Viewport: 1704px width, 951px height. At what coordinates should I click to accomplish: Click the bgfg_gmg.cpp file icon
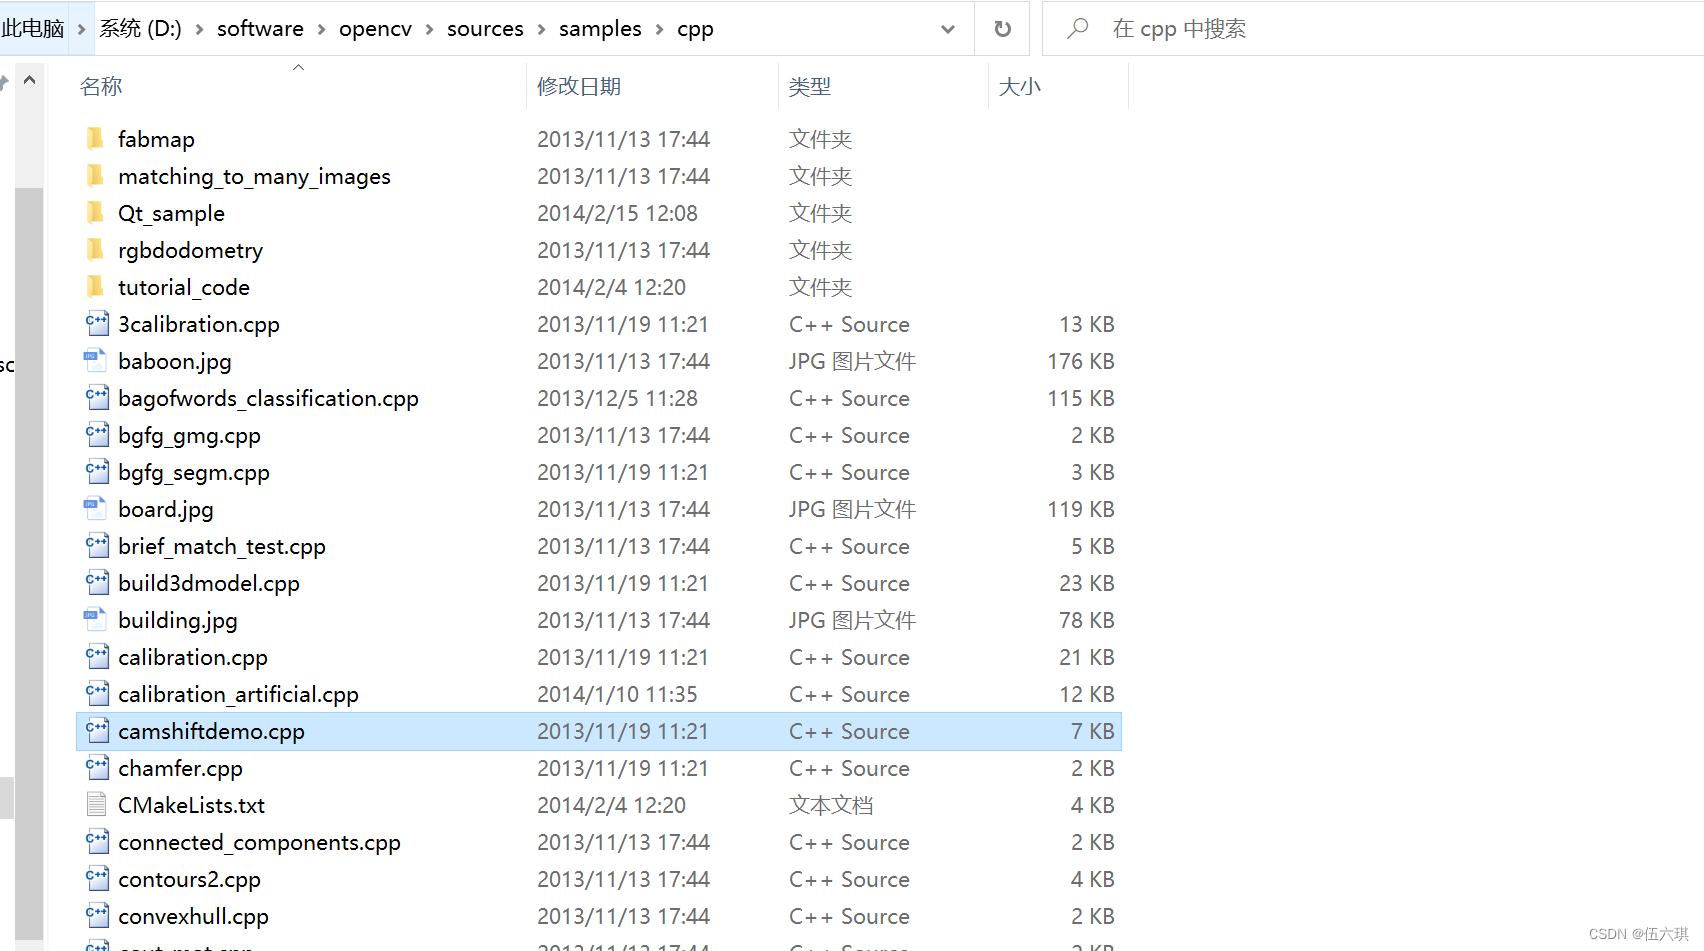pos(96,434)
